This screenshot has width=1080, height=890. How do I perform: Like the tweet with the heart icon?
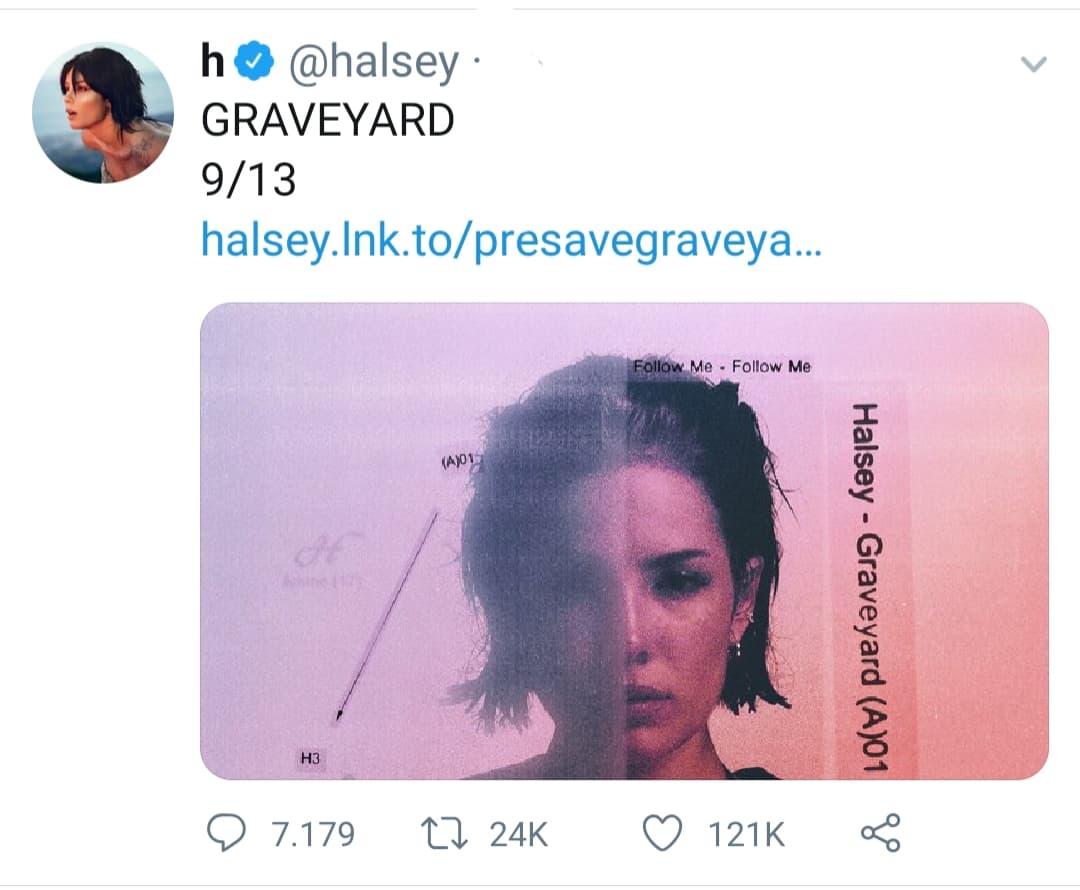click(x=662, y=833)
